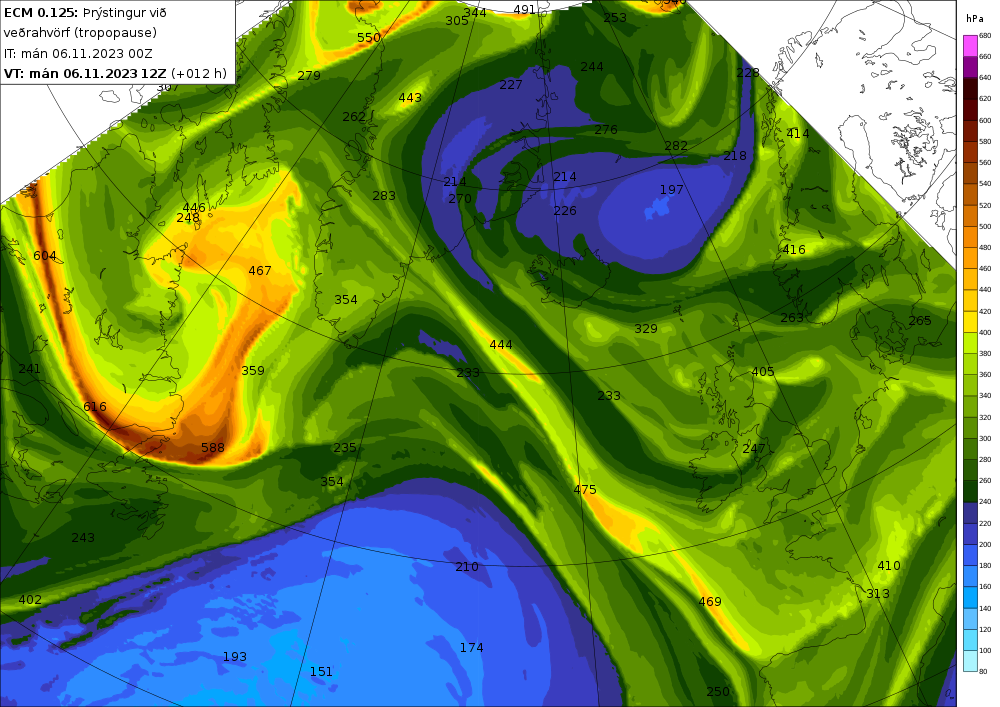The width and height of the screenshot is (1000, 707).
Task: Click the map value 588
Action: pyautogui.click(x=213, y=448)
